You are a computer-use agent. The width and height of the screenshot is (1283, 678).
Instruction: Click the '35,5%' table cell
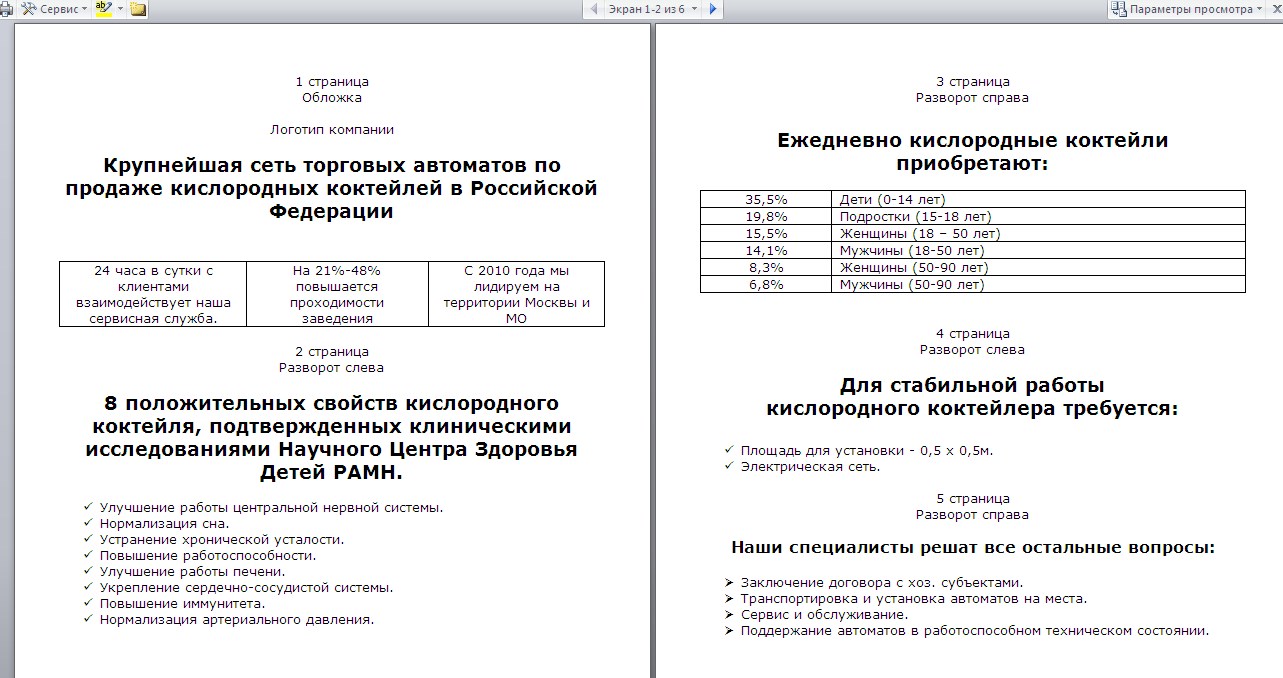766,199
